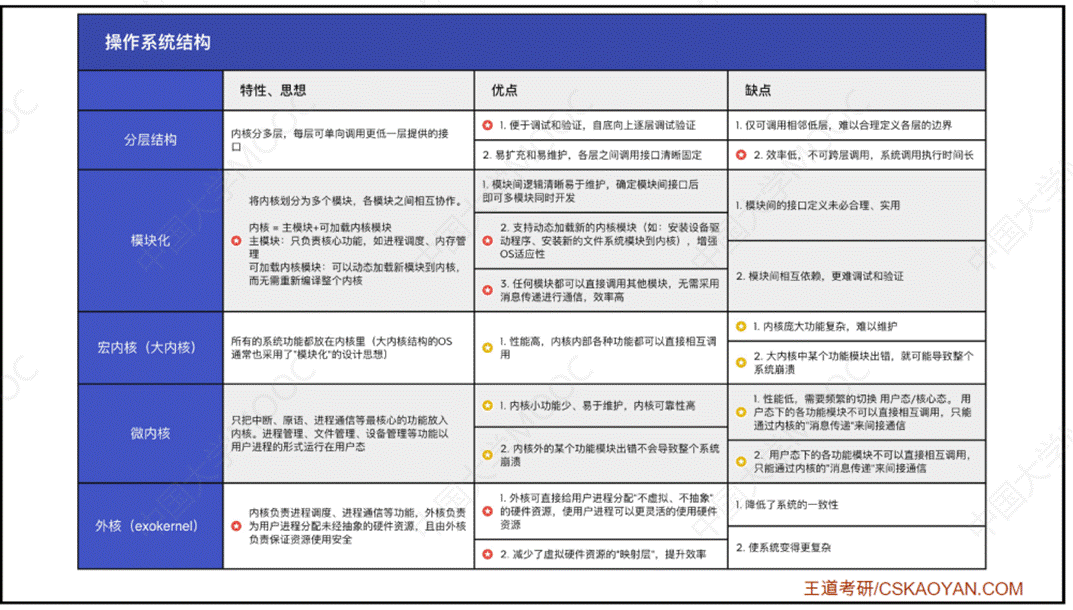Viewport: 1073px width, 610px height.
Task: Select the 分层结构 row header
Action: 151,140
